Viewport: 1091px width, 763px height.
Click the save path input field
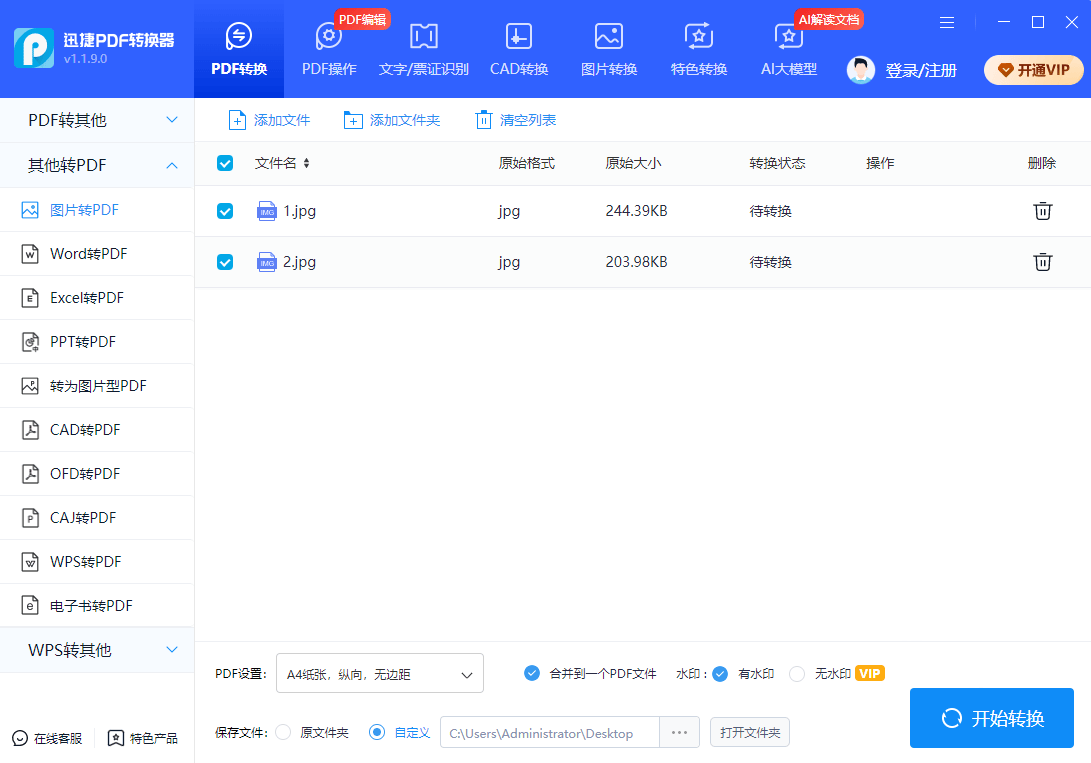pos(550,732)
